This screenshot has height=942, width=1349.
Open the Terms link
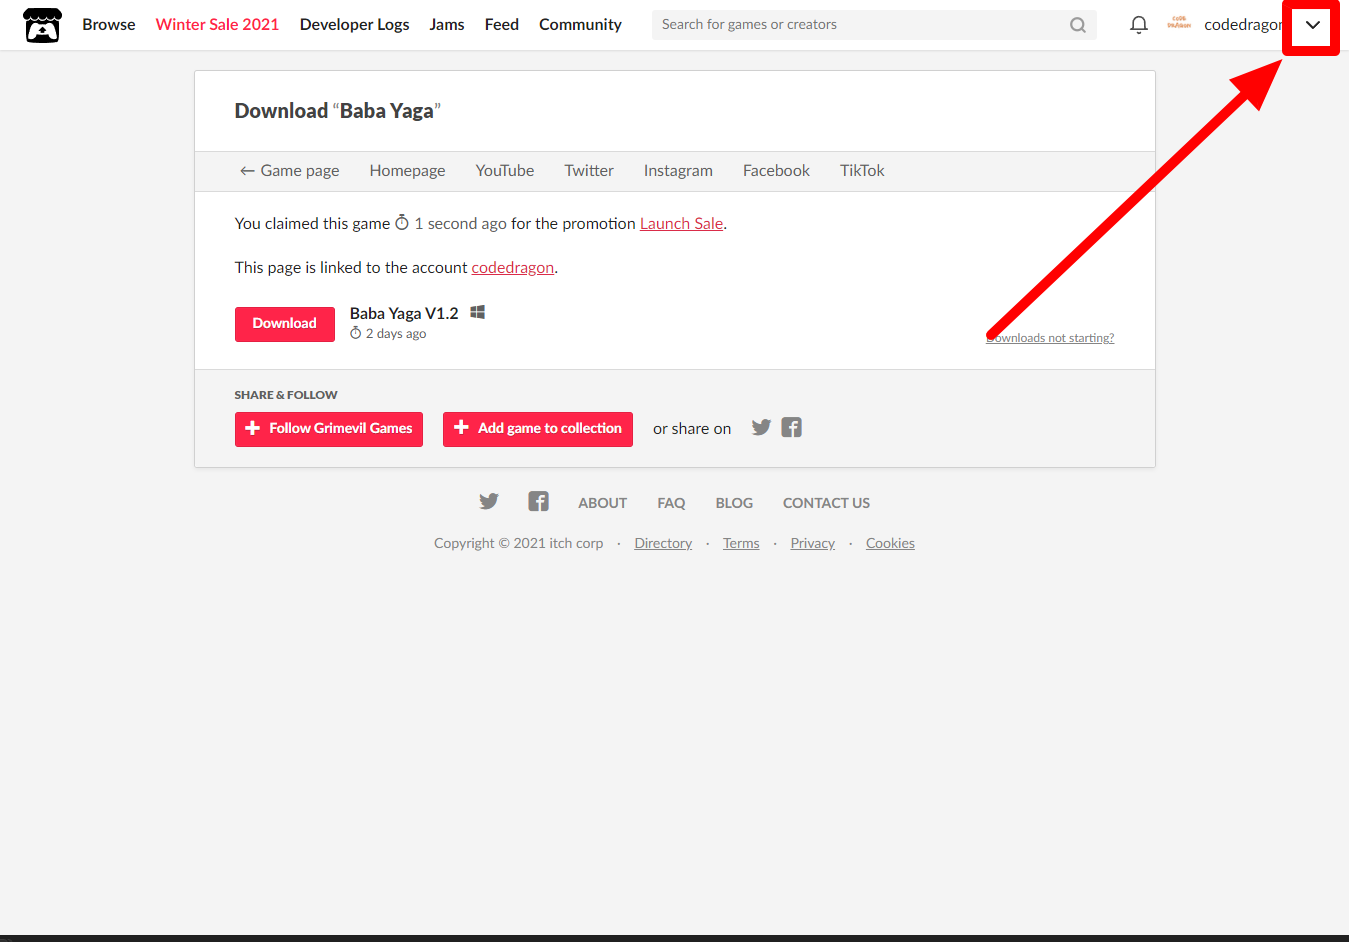pos(741,543)
